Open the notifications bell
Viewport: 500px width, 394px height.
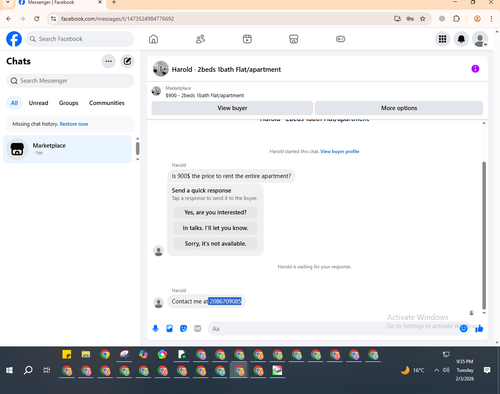(x=461, y=39)
